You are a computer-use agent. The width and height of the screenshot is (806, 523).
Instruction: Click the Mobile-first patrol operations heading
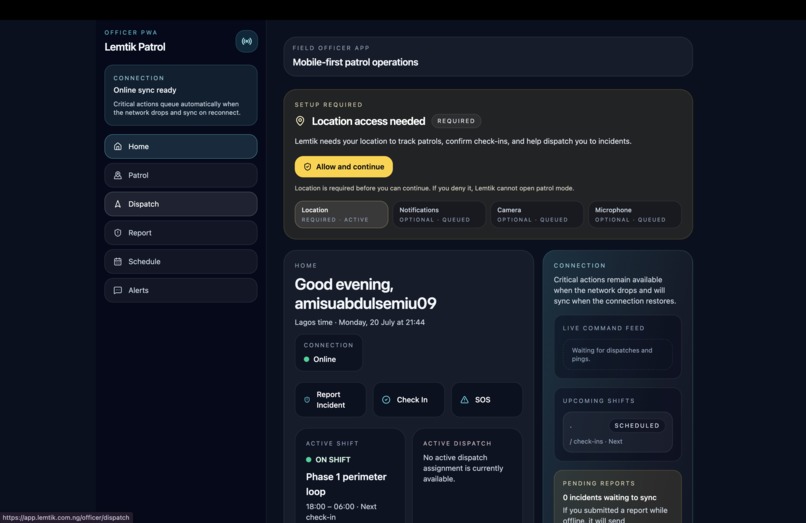355,62
